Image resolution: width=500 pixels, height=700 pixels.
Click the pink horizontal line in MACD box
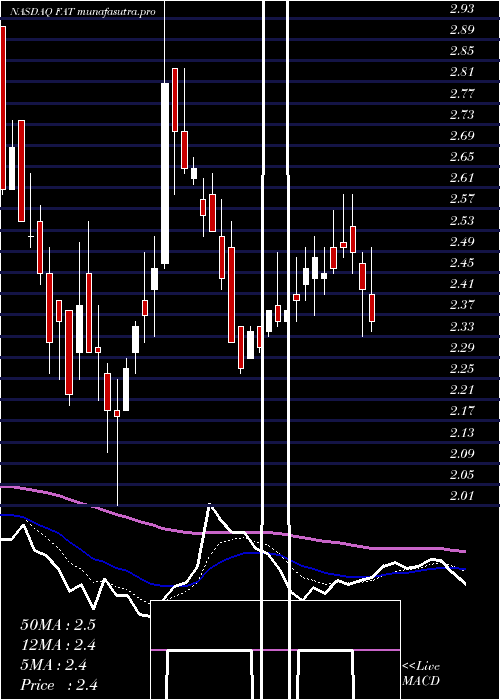tap(275, 650)
